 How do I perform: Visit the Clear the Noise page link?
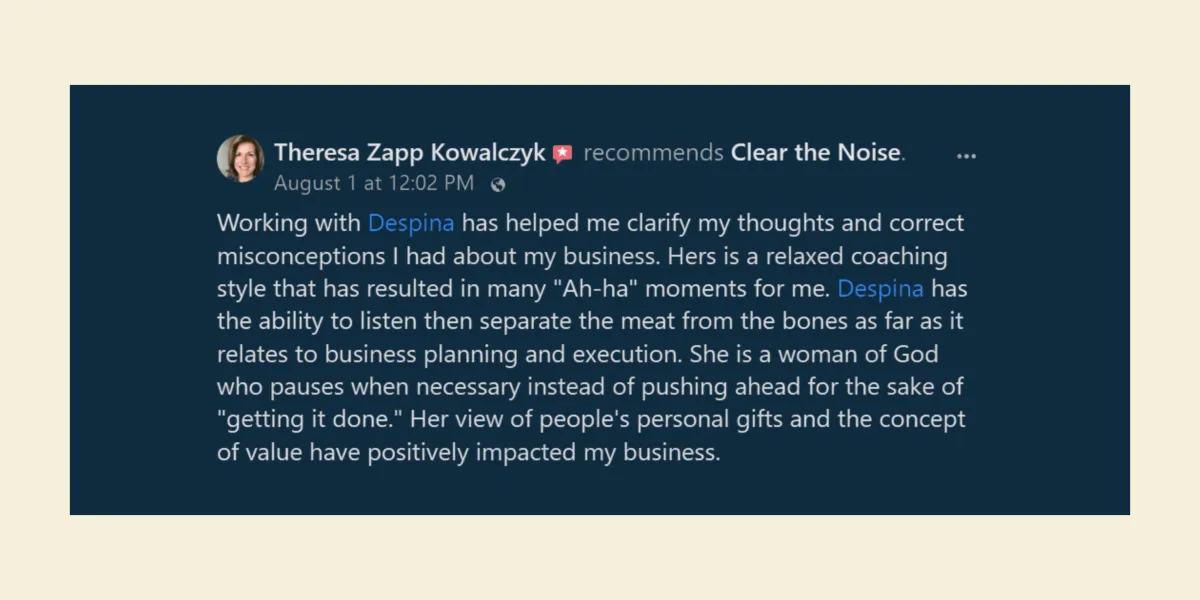[816, 153]
